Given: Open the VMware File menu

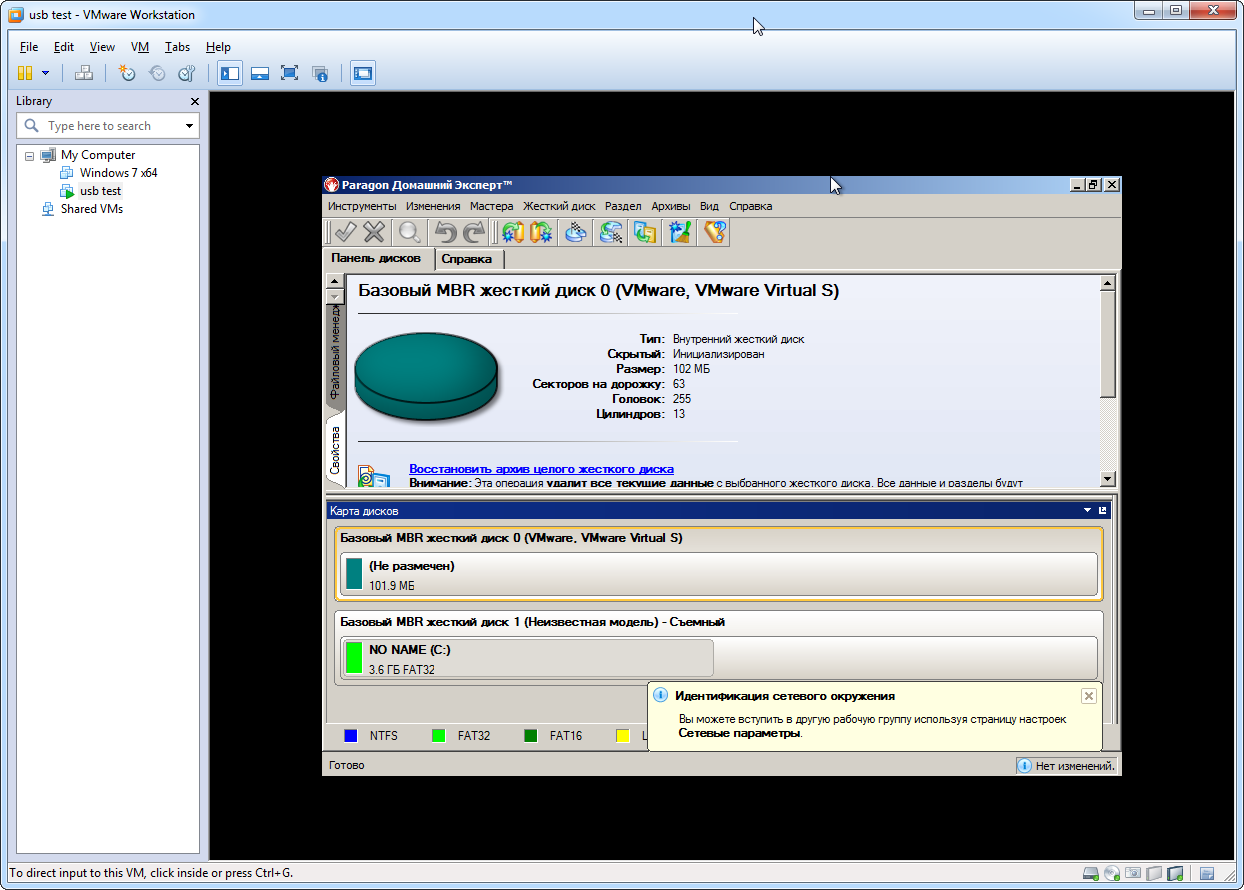Looking at the screenshot, I should point(29,47).
